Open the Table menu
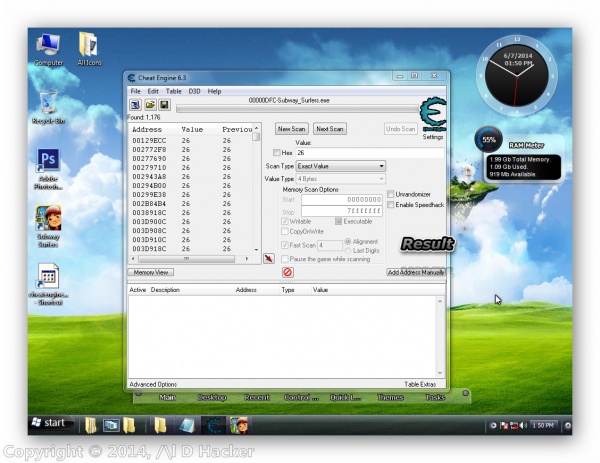This screenshot has height=463, width=600. (174, 91)
